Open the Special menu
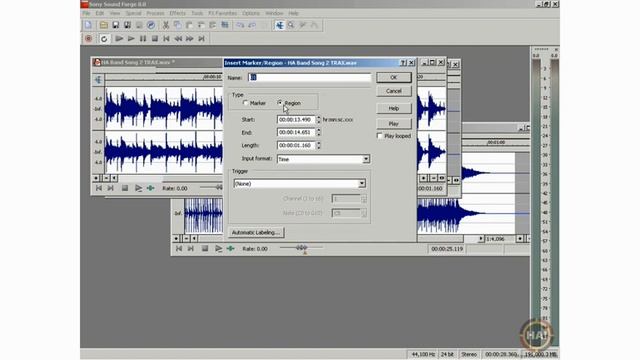The height and width of the screenshot is (360, 640). coord(133,13)
